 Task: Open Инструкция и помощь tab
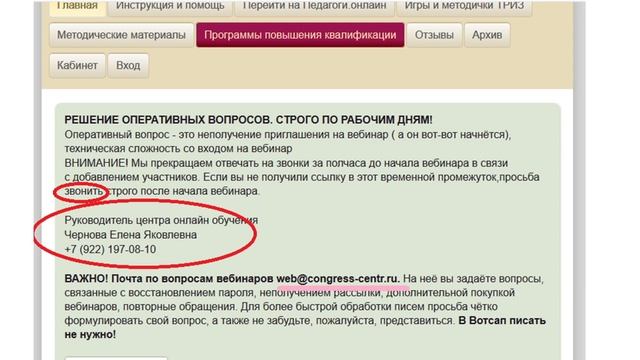(170, 7)
